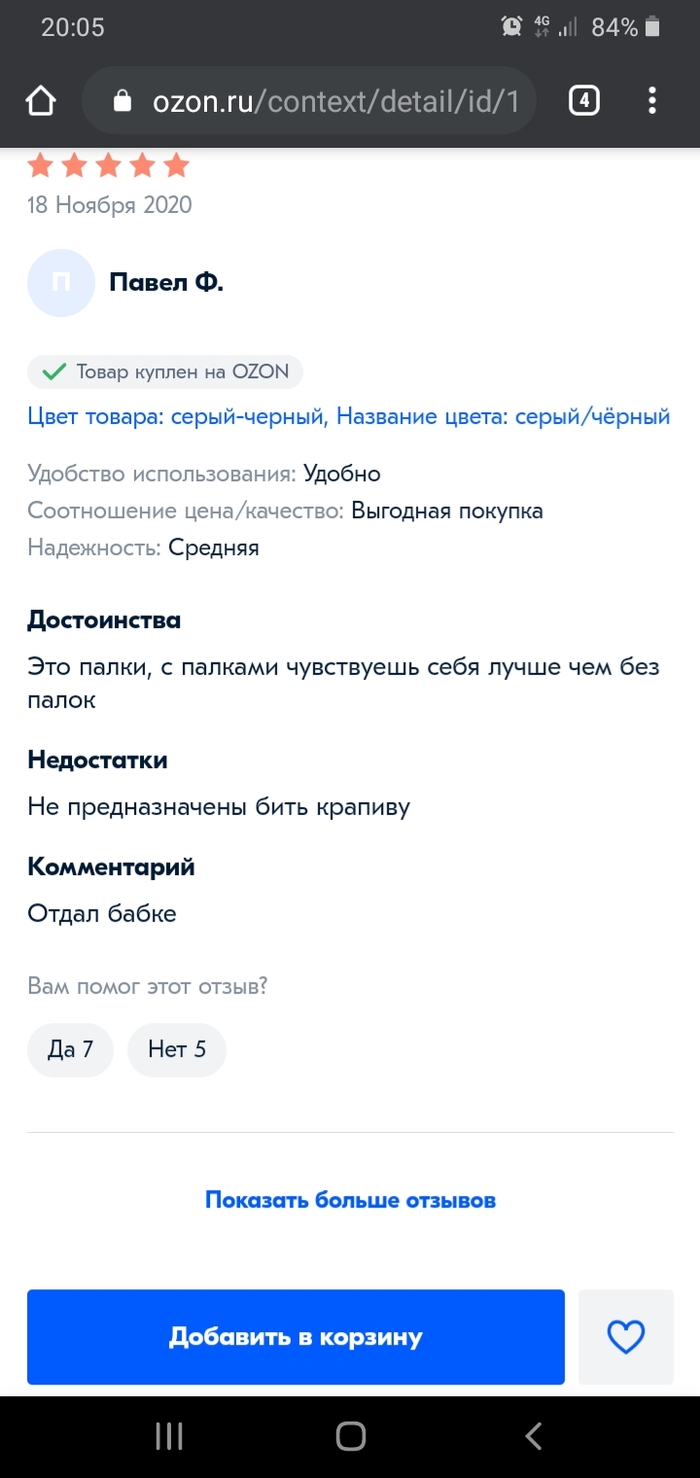Screen dimensions: 700x1478
Task: Tap the battery icon in status bar
Action: click(653, 27)
